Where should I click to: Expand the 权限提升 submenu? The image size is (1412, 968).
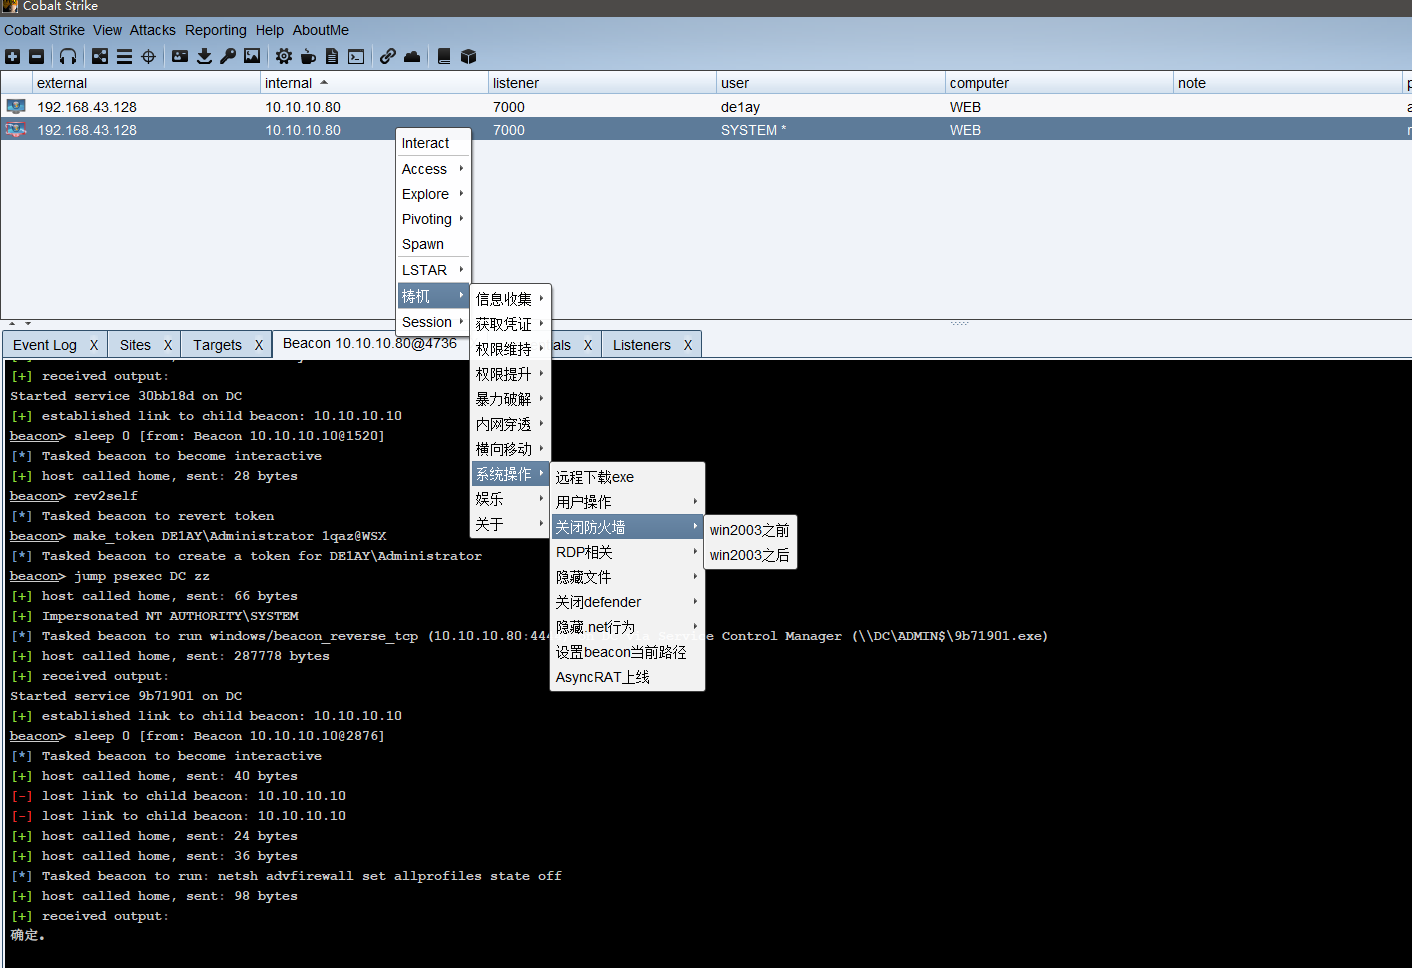[511, 373]
